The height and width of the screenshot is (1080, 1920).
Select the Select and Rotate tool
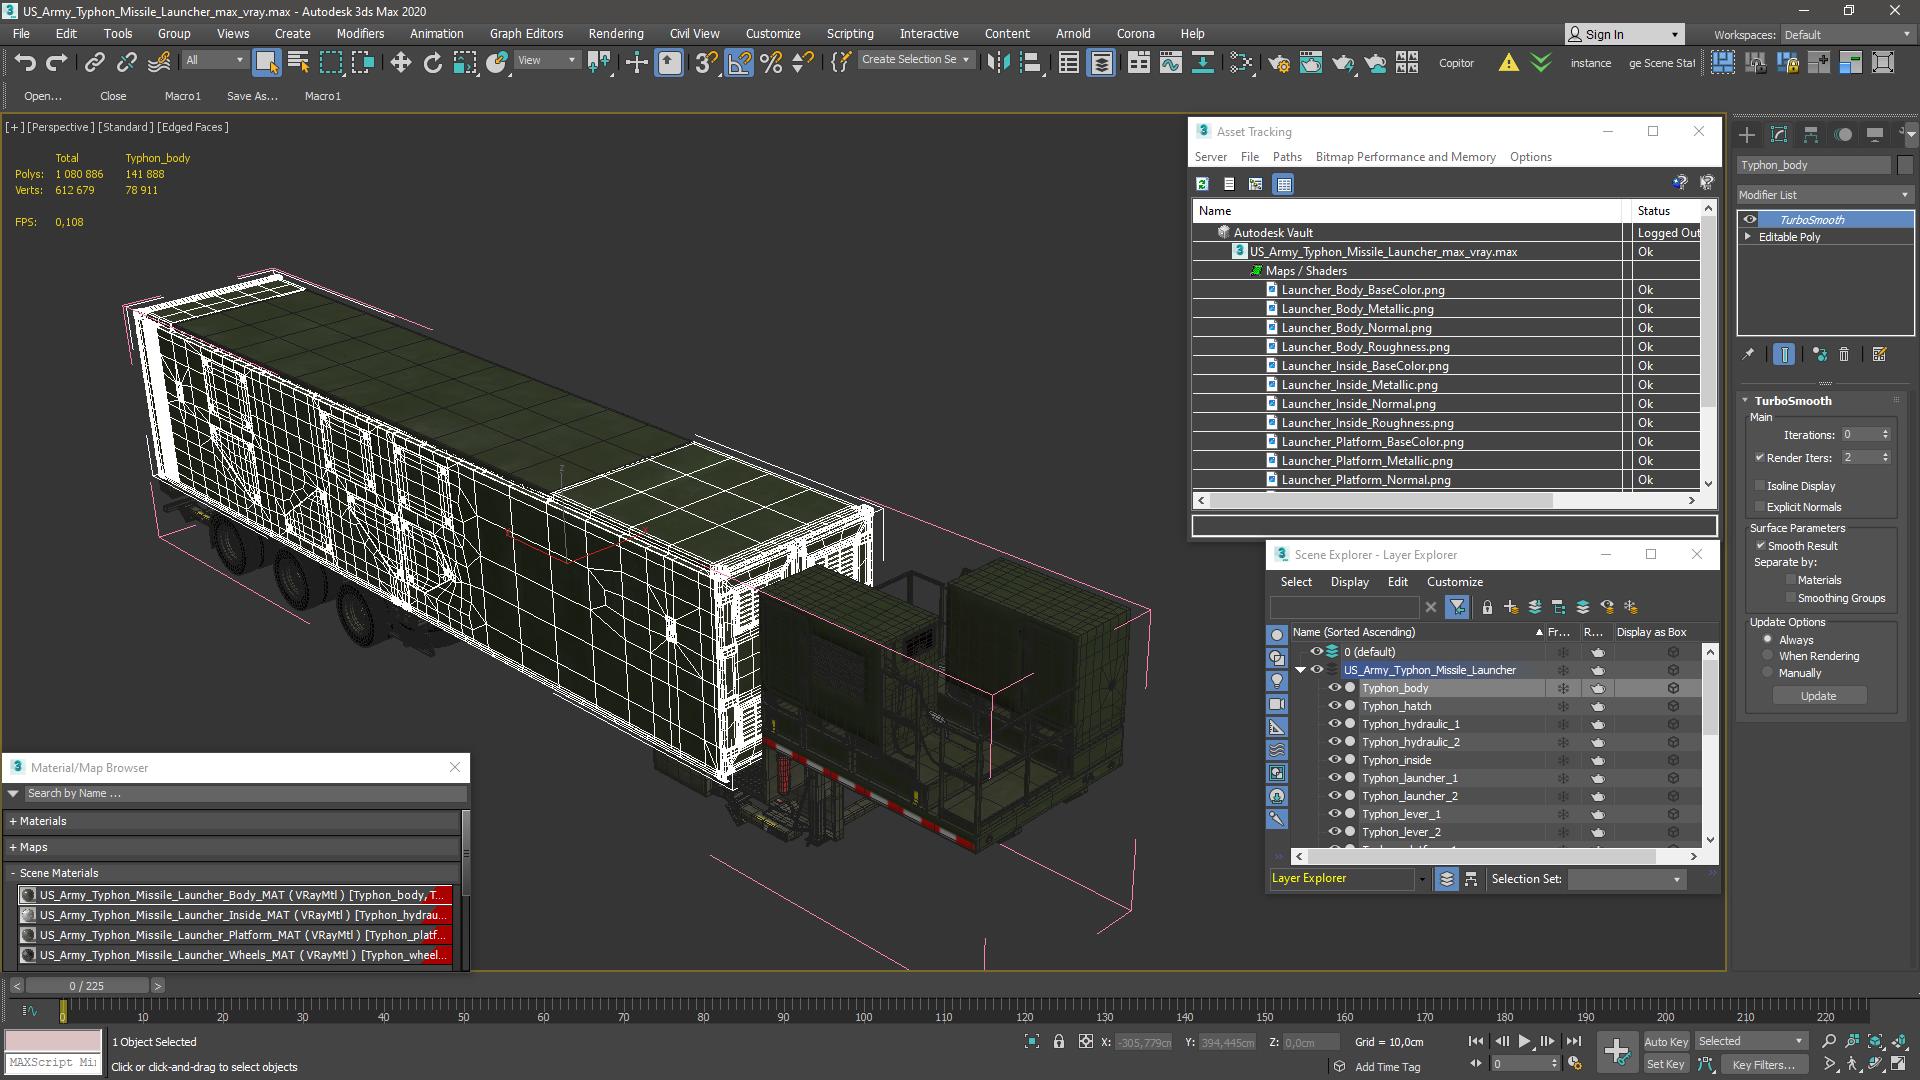pos(432,62)
